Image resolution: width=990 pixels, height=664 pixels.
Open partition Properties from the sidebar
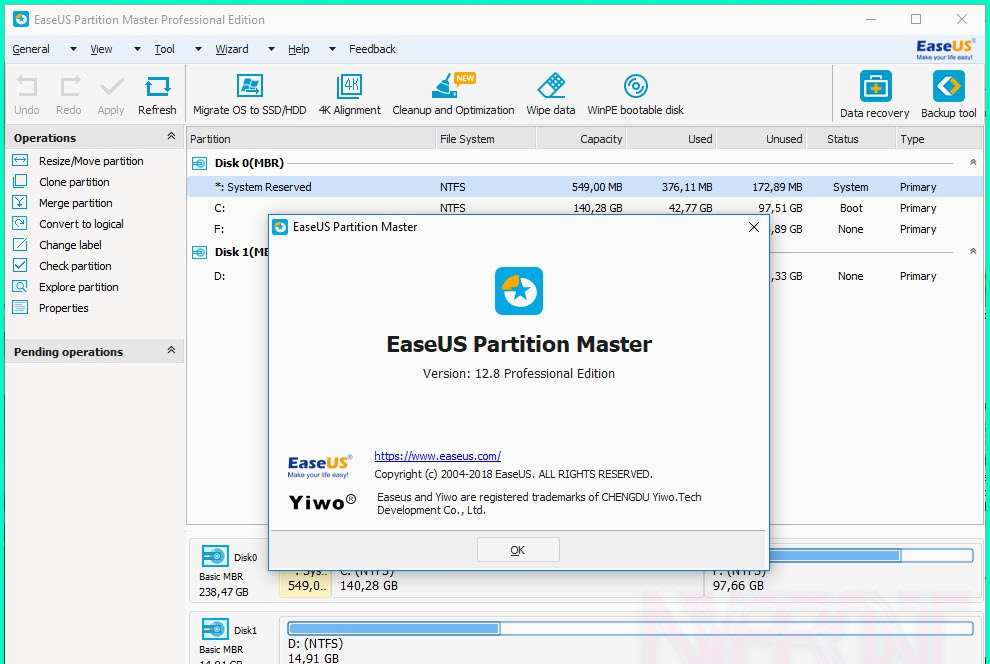click(x=63, y=308)
